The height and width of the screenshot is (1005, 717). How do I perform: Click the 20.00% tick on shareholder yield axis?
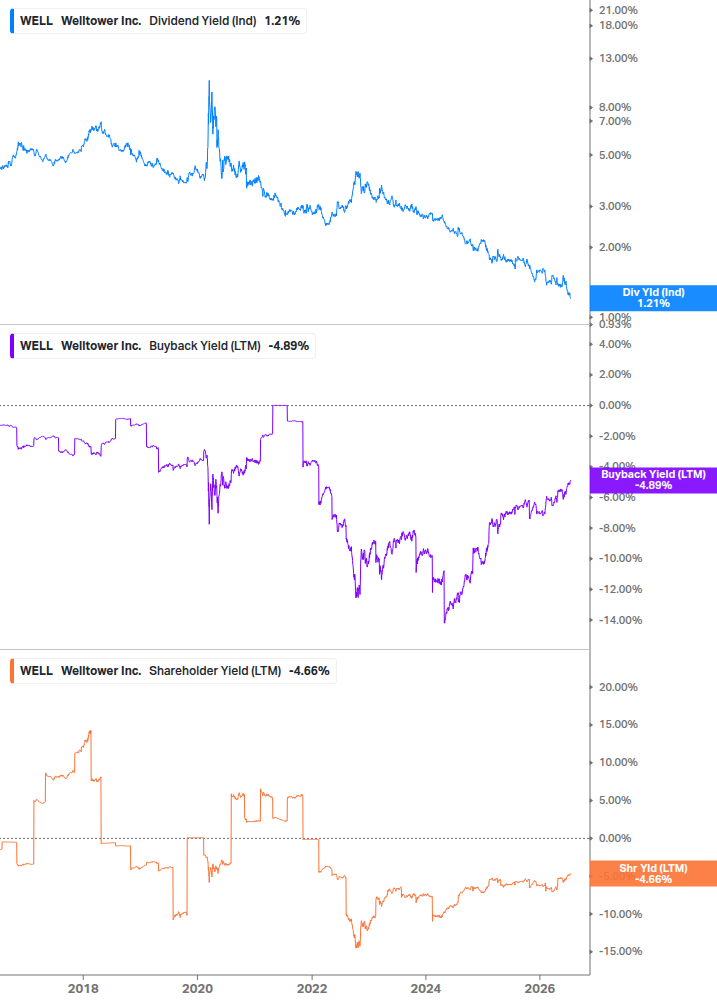coord(618,687)
